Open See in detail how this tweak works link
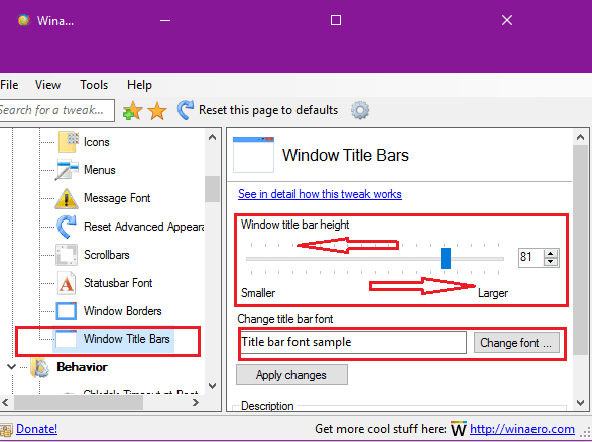 coord(320,194)
